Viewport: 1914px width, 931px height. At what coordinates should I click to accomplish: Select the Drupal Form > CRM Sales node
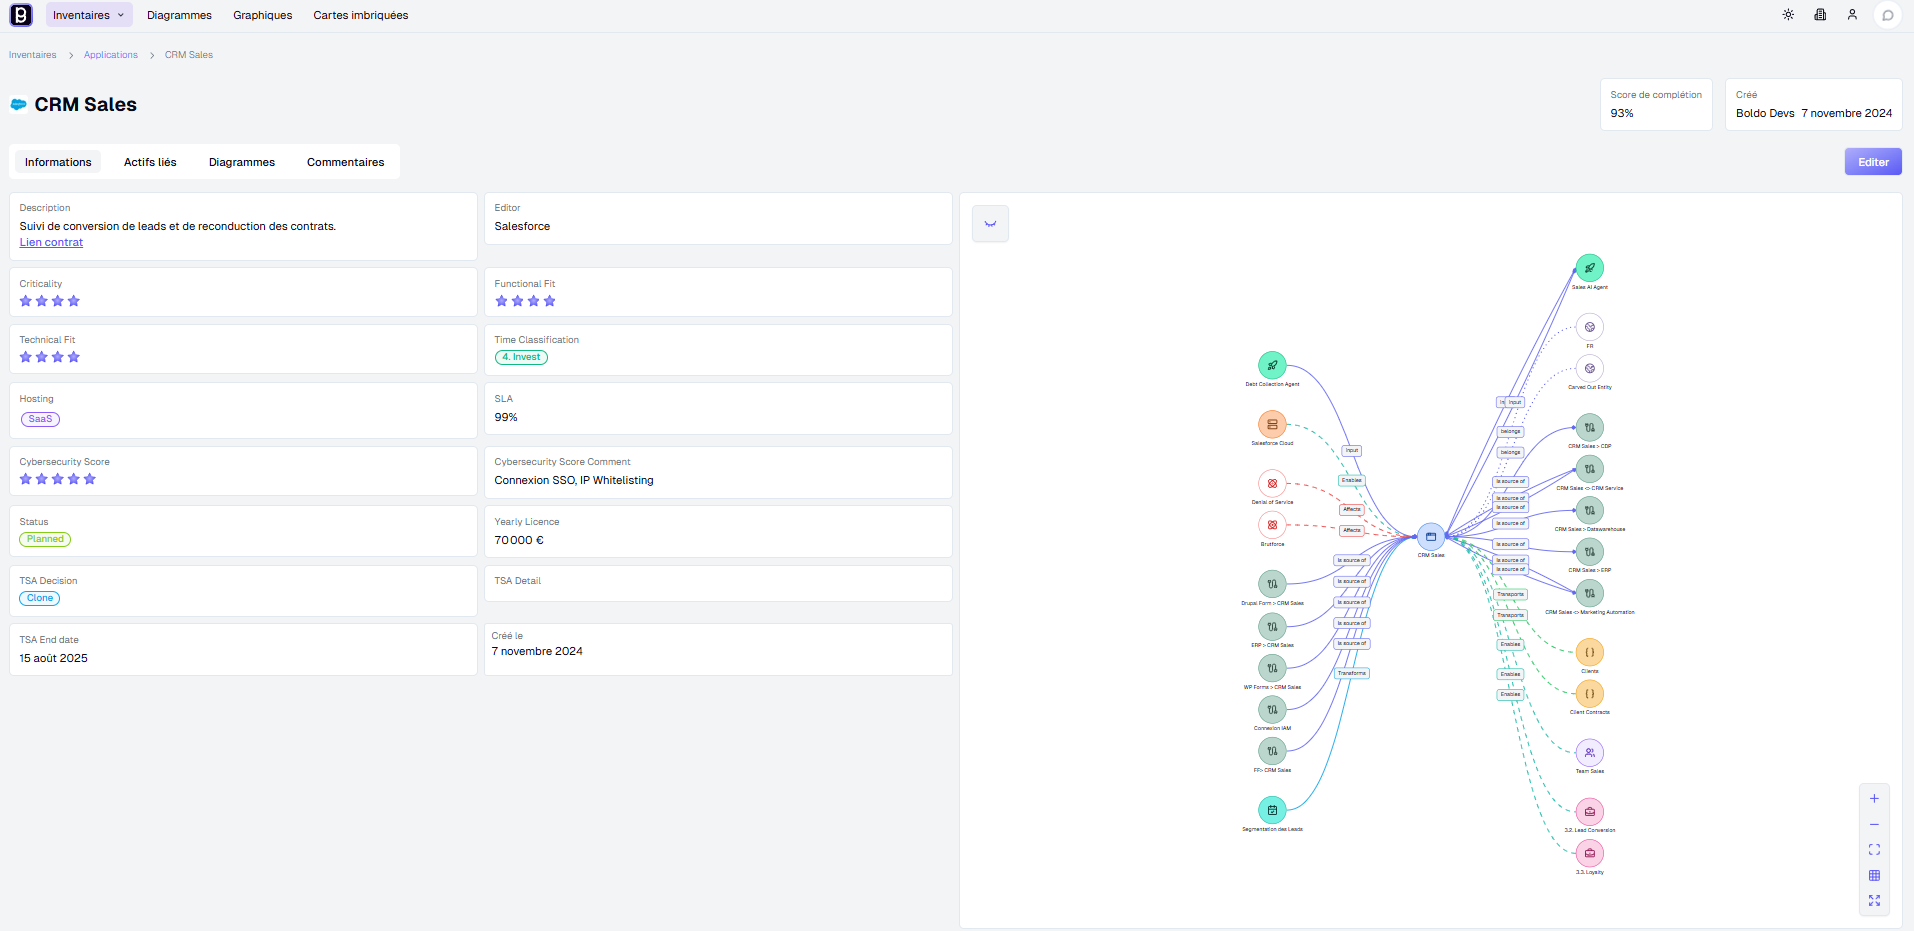tap(1272, 584)
